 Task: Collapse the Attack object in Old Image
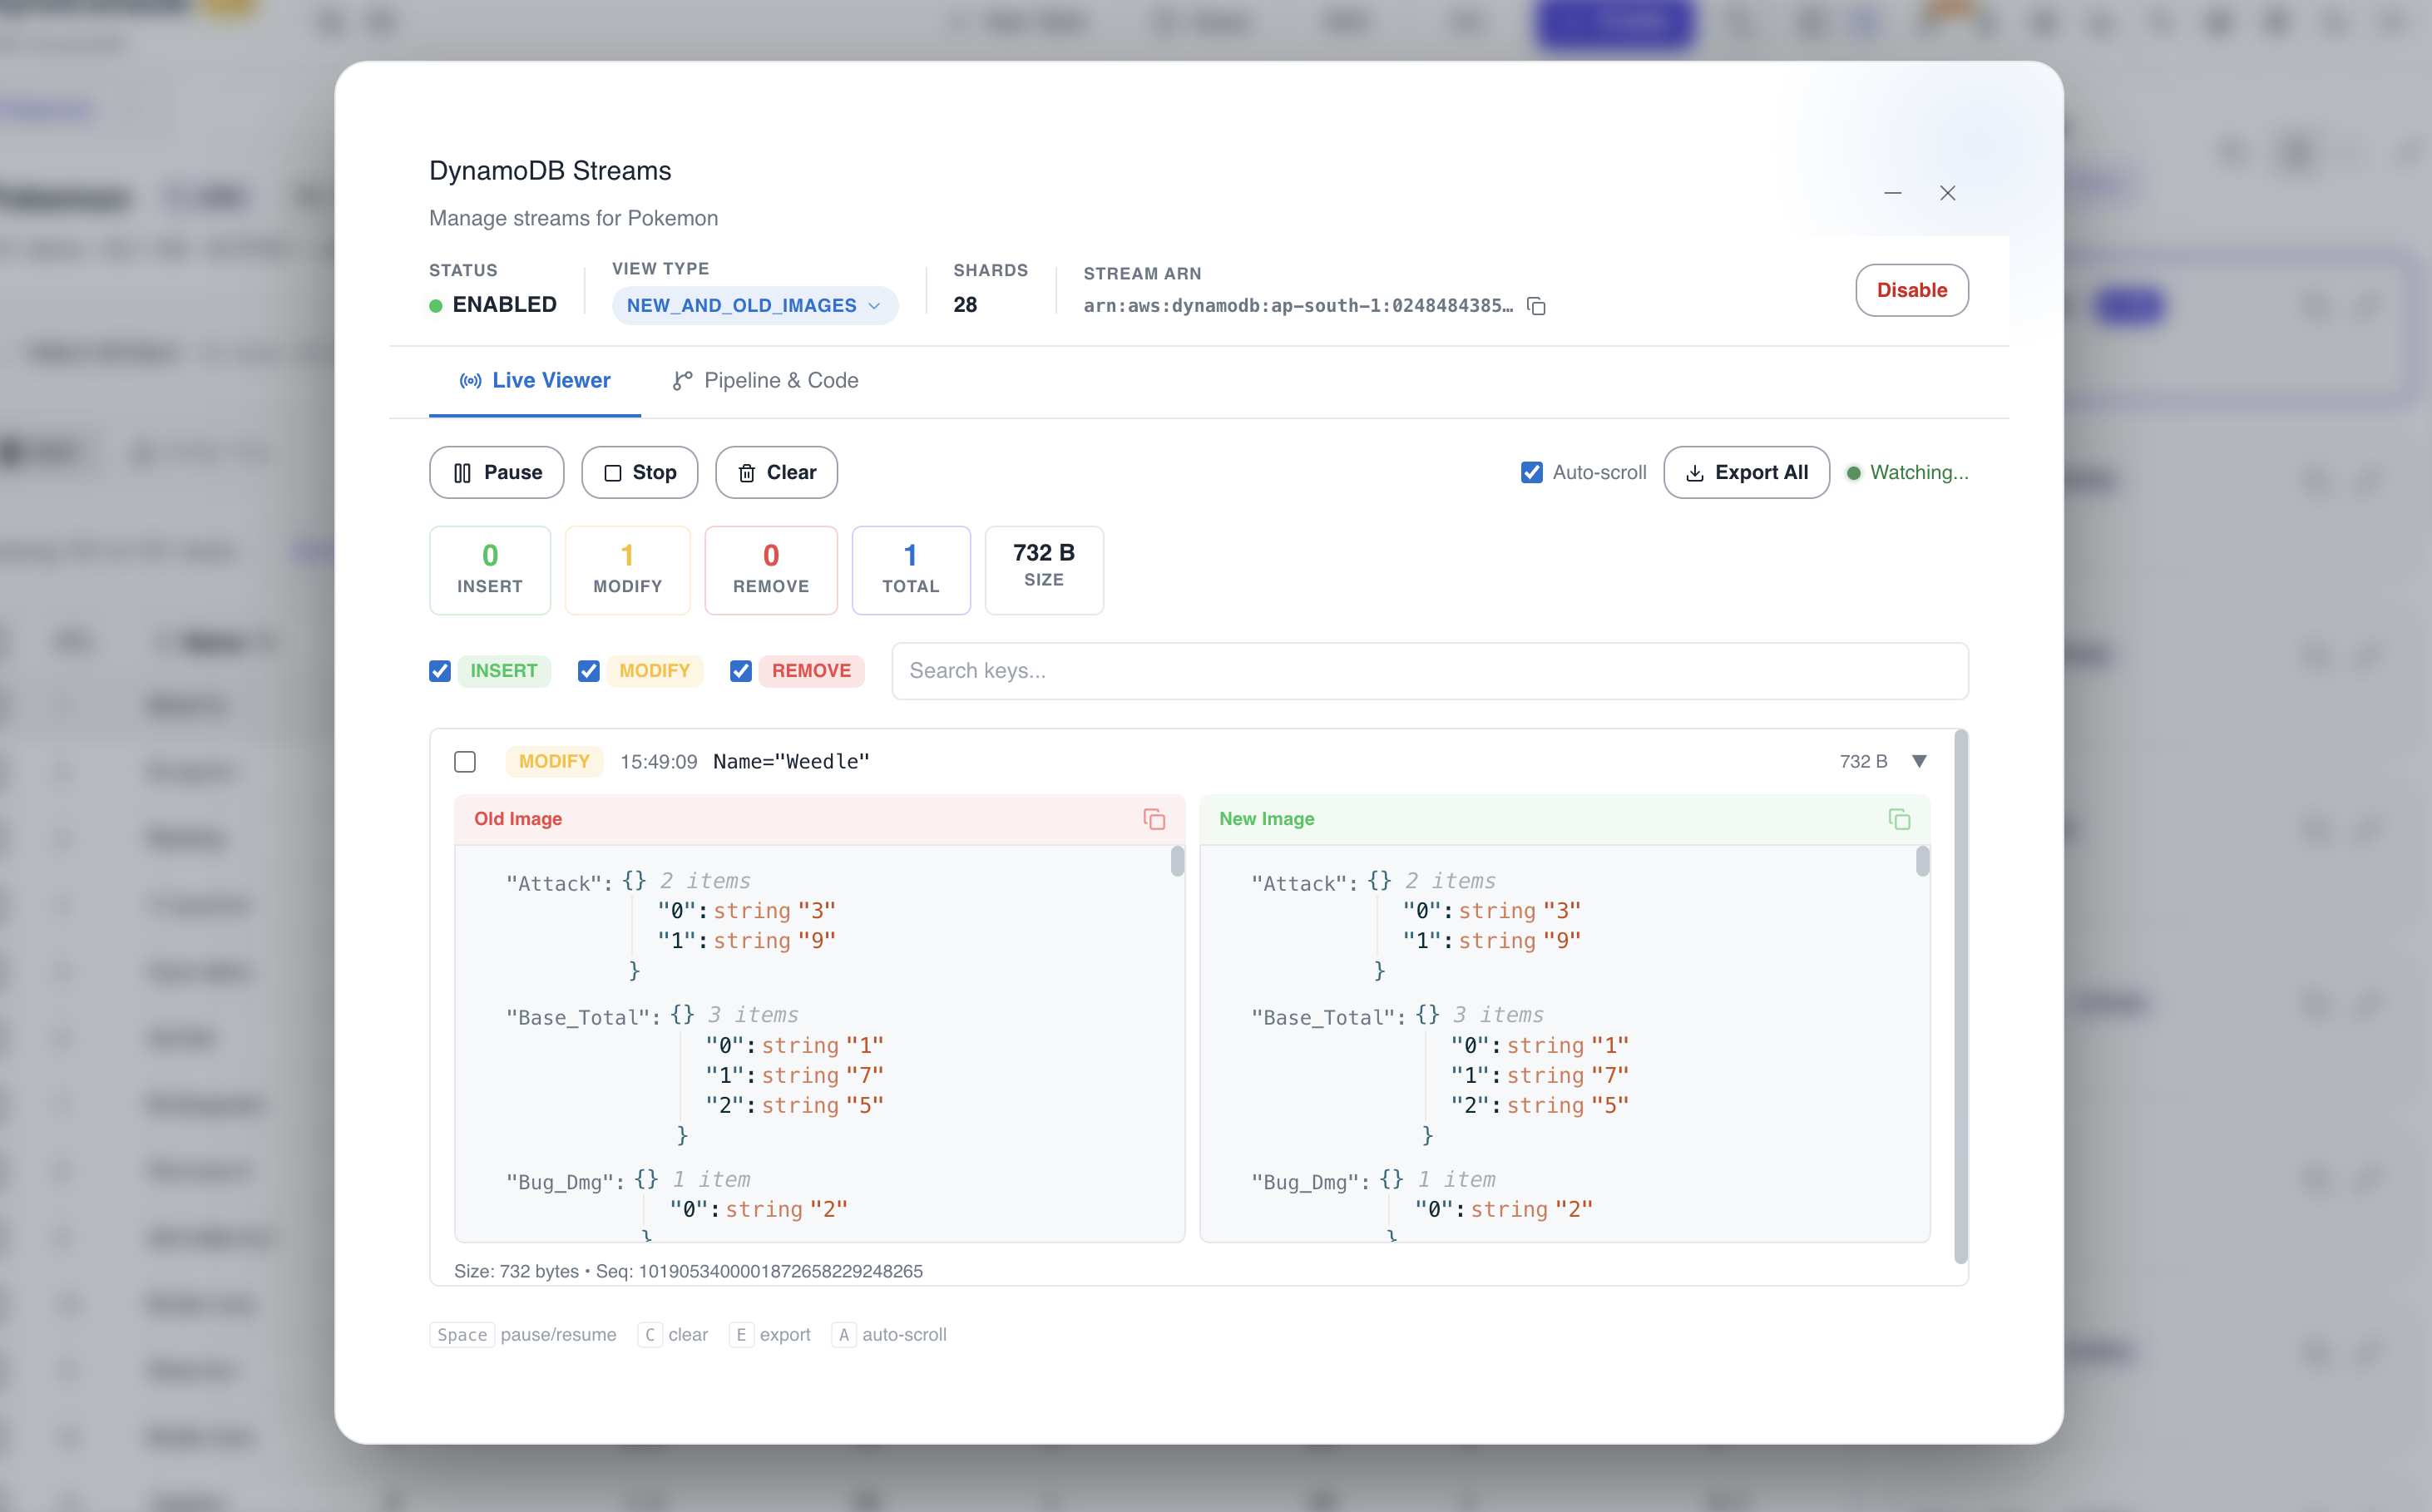click(634, 881)
